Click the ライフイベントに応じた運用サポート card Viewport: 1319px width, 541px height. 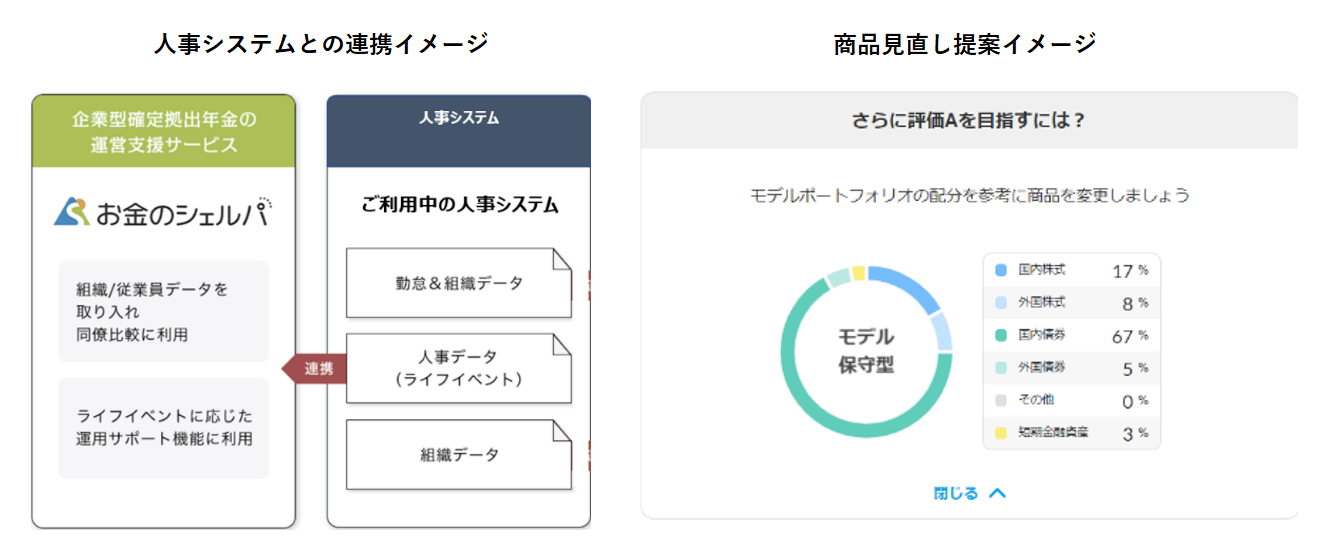point(164,427)
